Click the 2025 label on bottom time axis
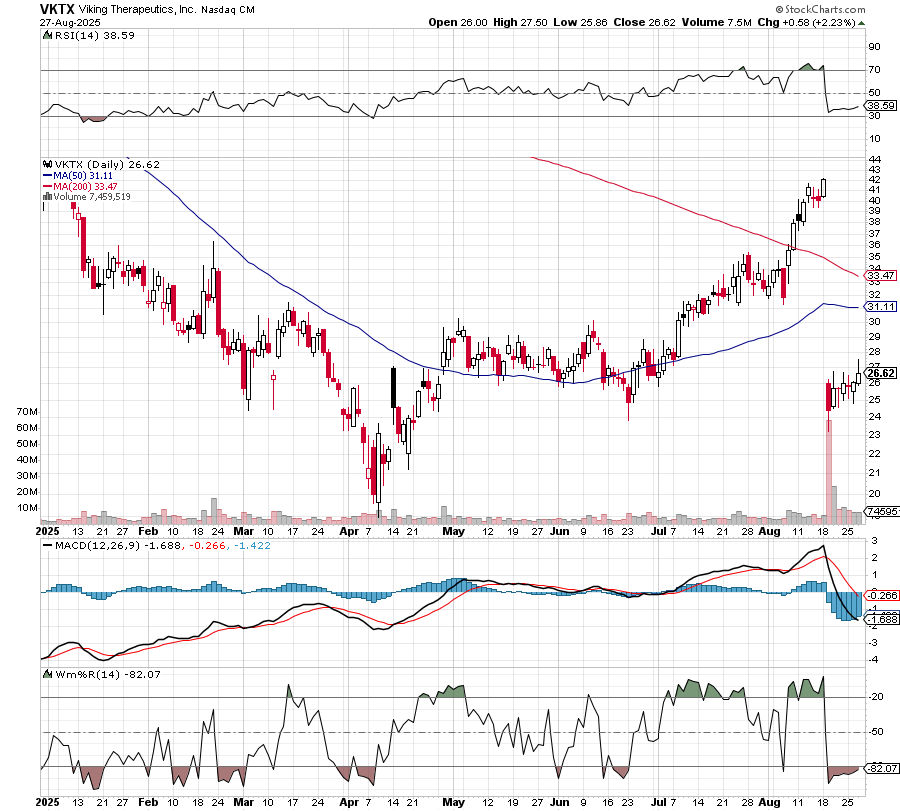This screenshot has width=900, height=811. pos(47,802)
